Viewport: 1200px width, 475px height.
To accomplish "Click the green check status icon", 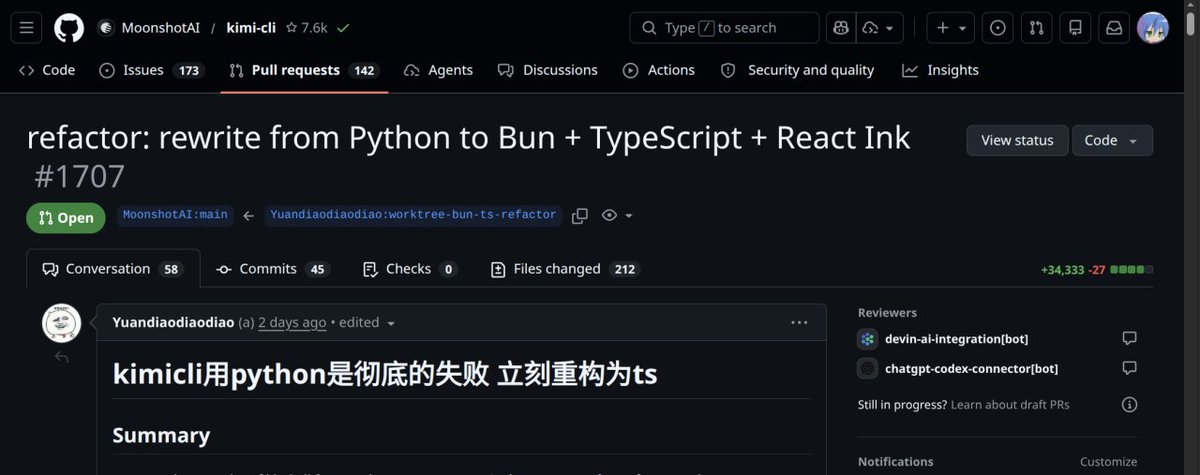I will [343, 28].
